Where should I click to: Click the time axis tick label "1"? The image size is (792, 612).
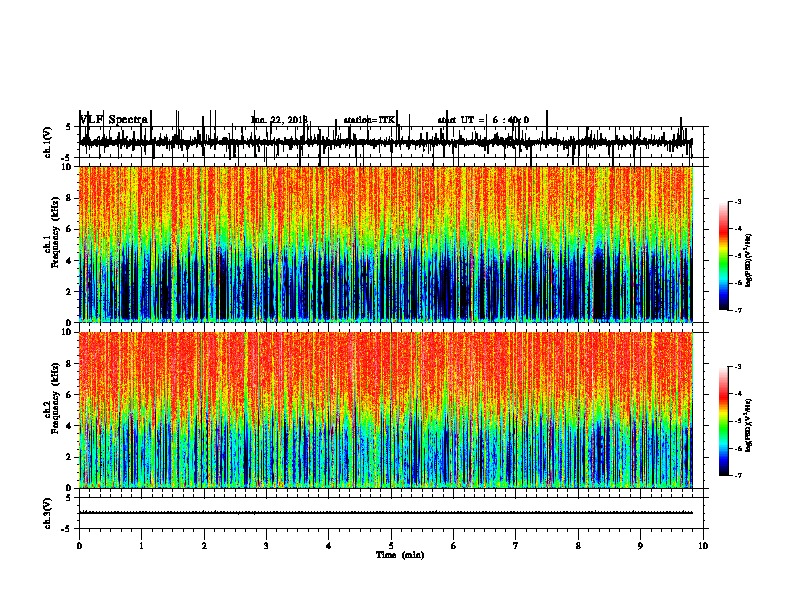[x=141, y=546]
